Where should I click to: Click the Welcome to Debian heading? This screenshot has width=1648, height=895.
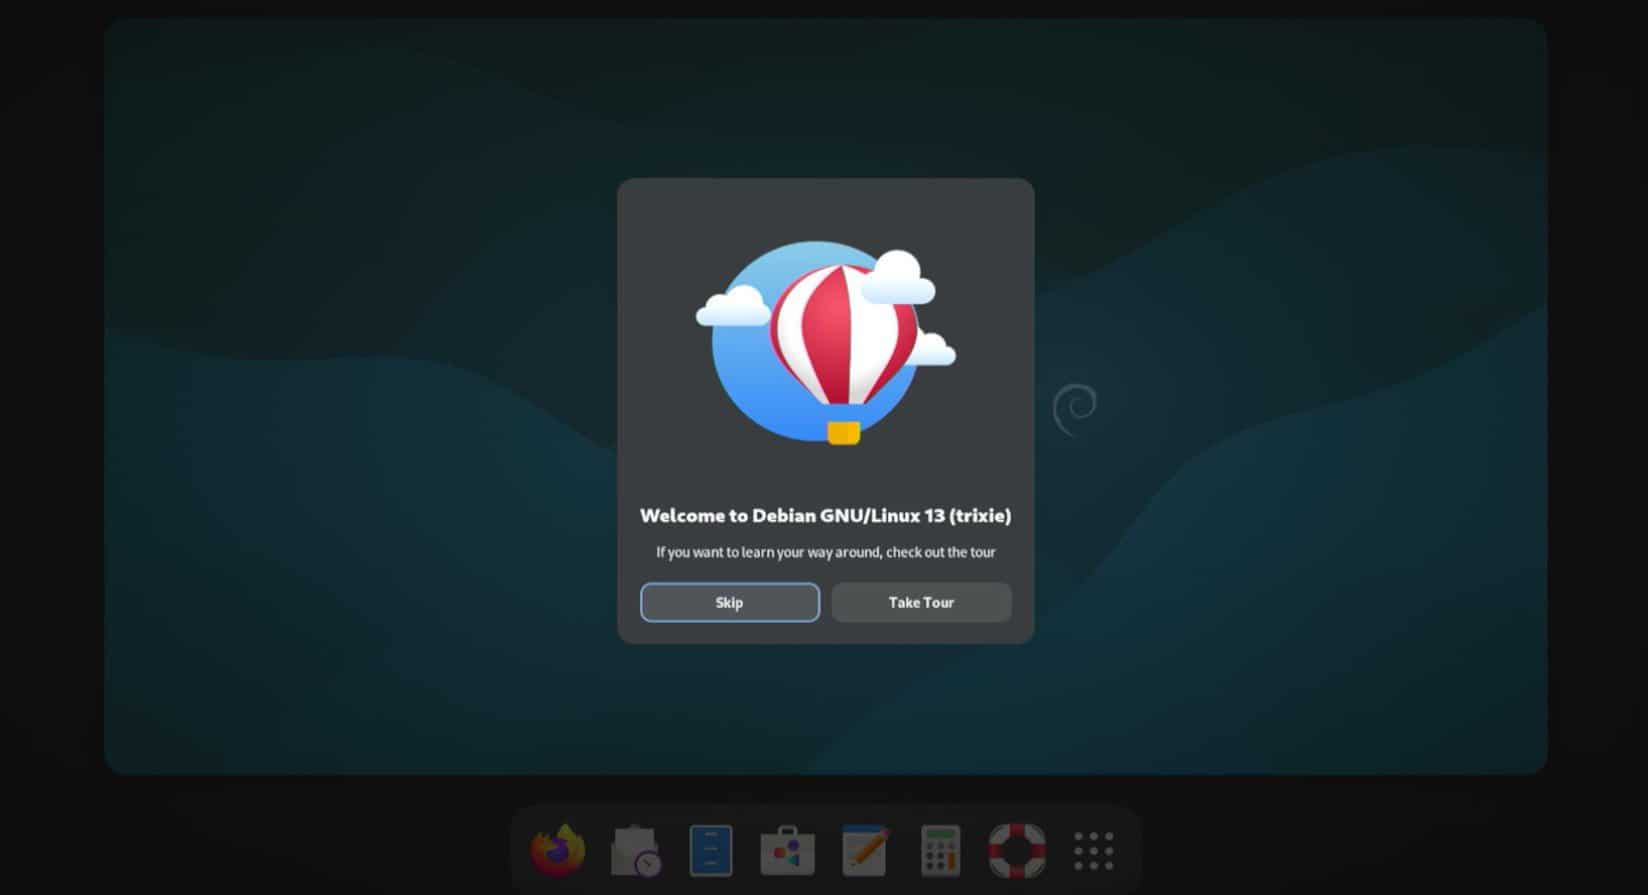click(825, 515)
